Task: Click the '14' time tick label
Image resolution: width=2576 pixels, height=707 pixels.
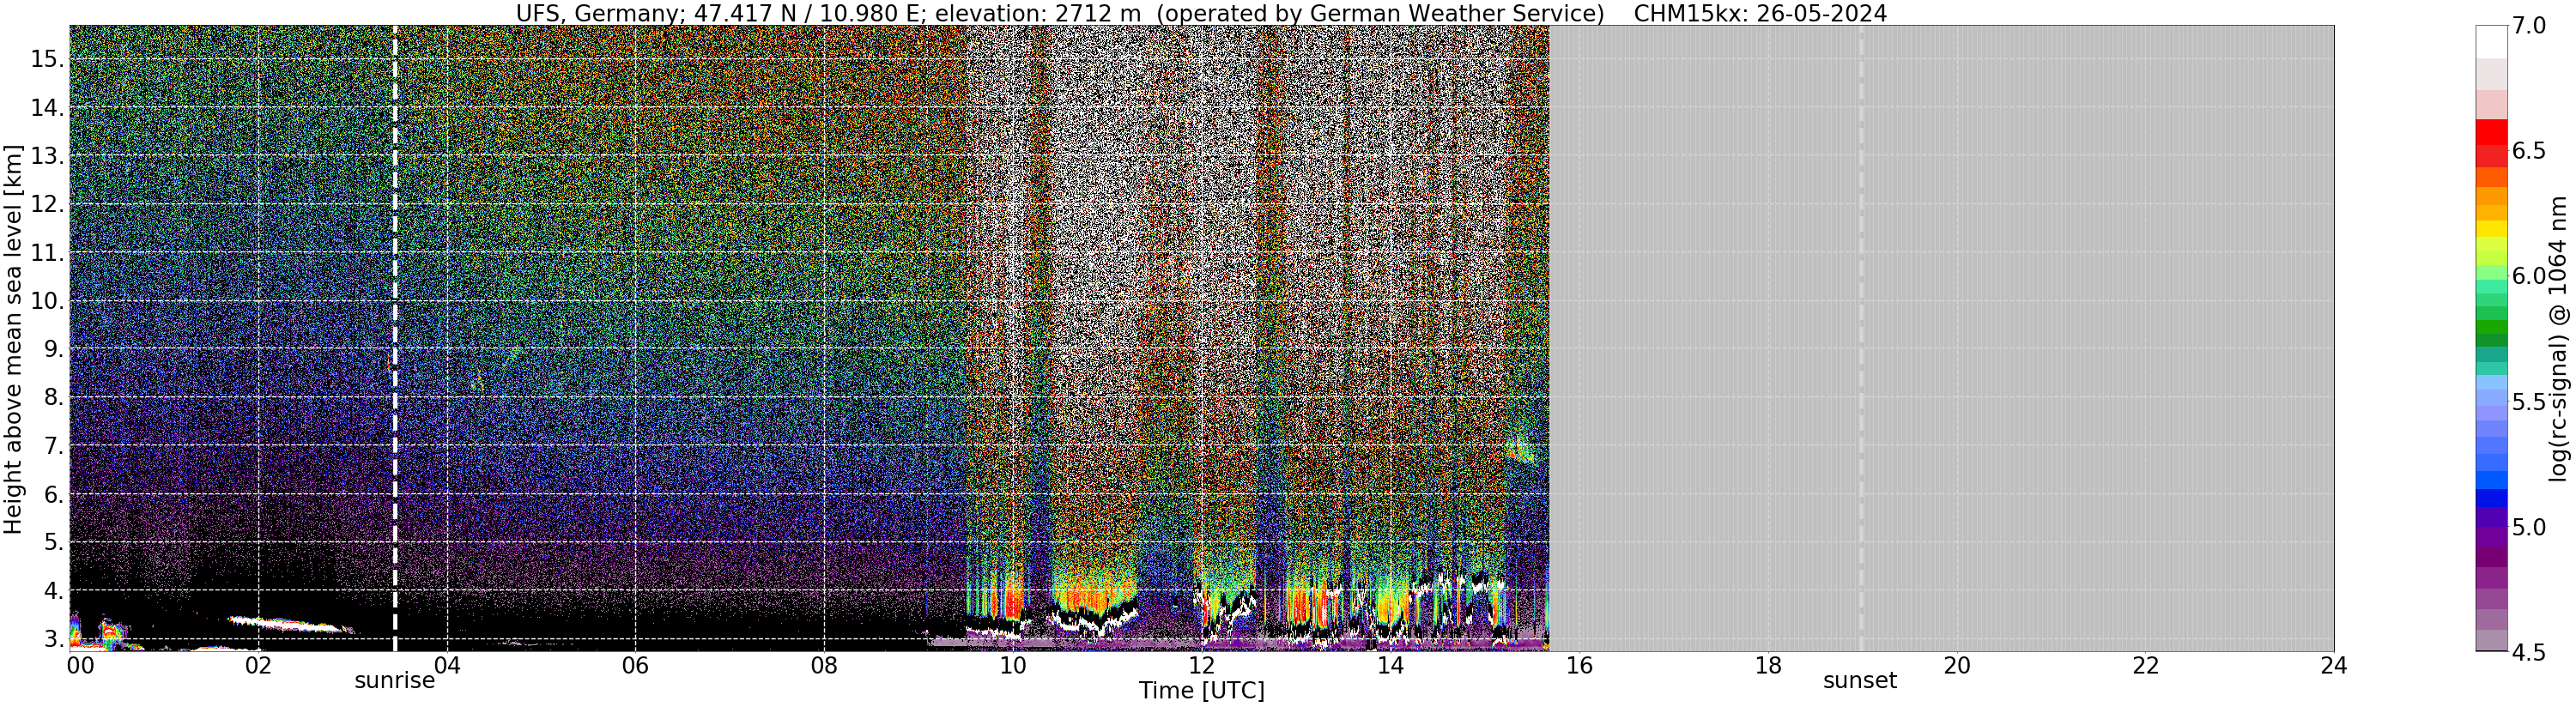Action: coord(1390,665)
